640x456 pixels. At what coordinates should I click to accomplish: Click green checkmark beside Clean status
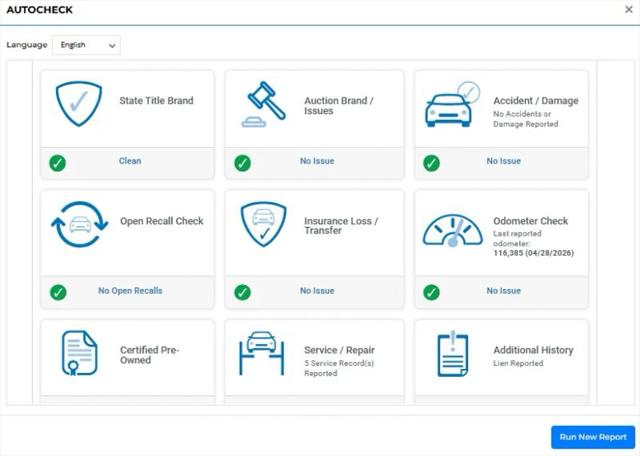(x=58, y=163)
